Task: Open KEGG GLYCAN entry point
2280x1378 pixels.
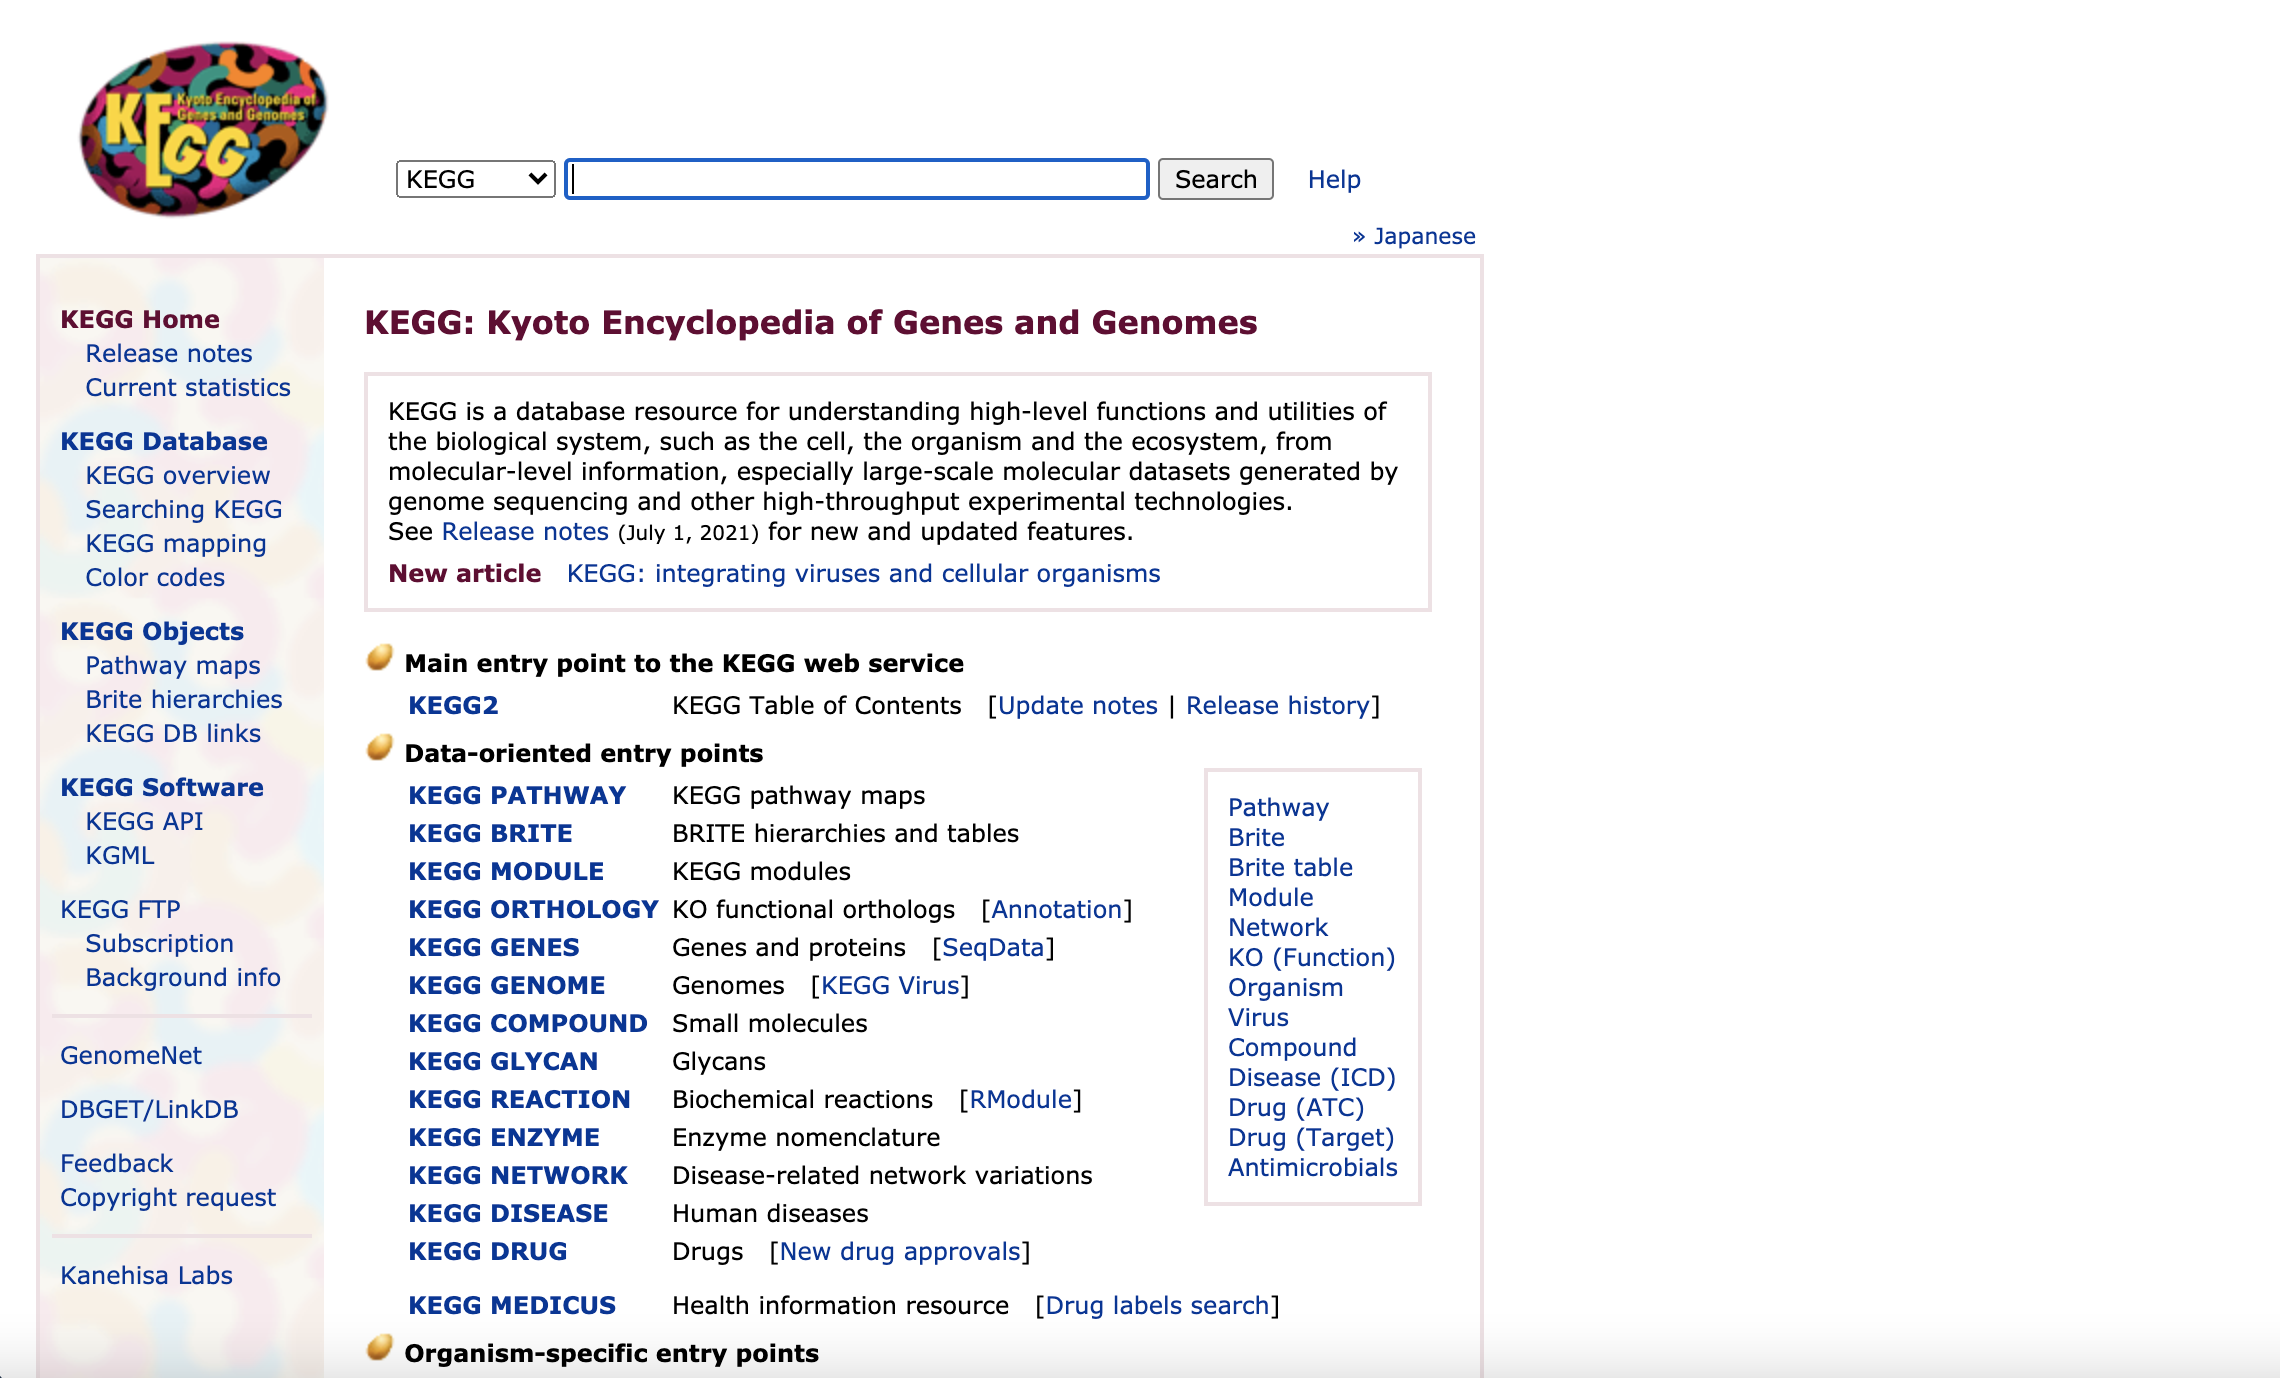Action: coord(503,1061)
